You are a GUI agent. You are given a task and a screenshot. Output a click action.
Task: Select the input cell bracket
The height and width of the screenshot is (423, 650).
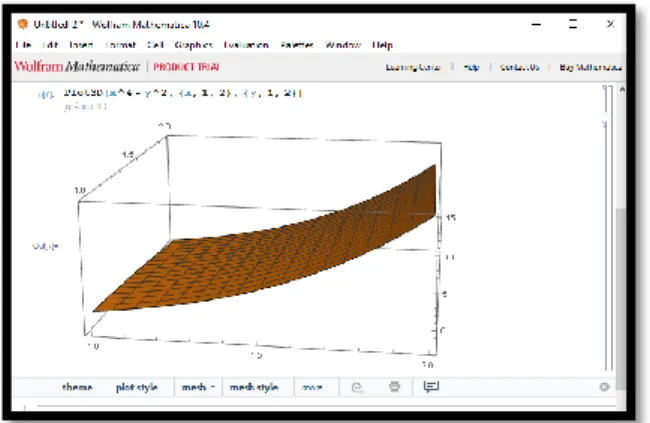606,99
